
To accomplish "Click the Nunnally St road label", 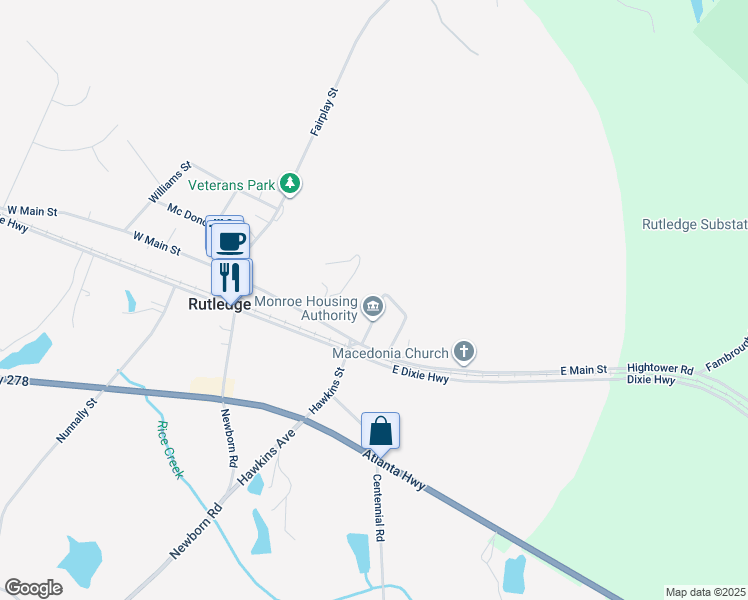I will [x=77, y=421].
